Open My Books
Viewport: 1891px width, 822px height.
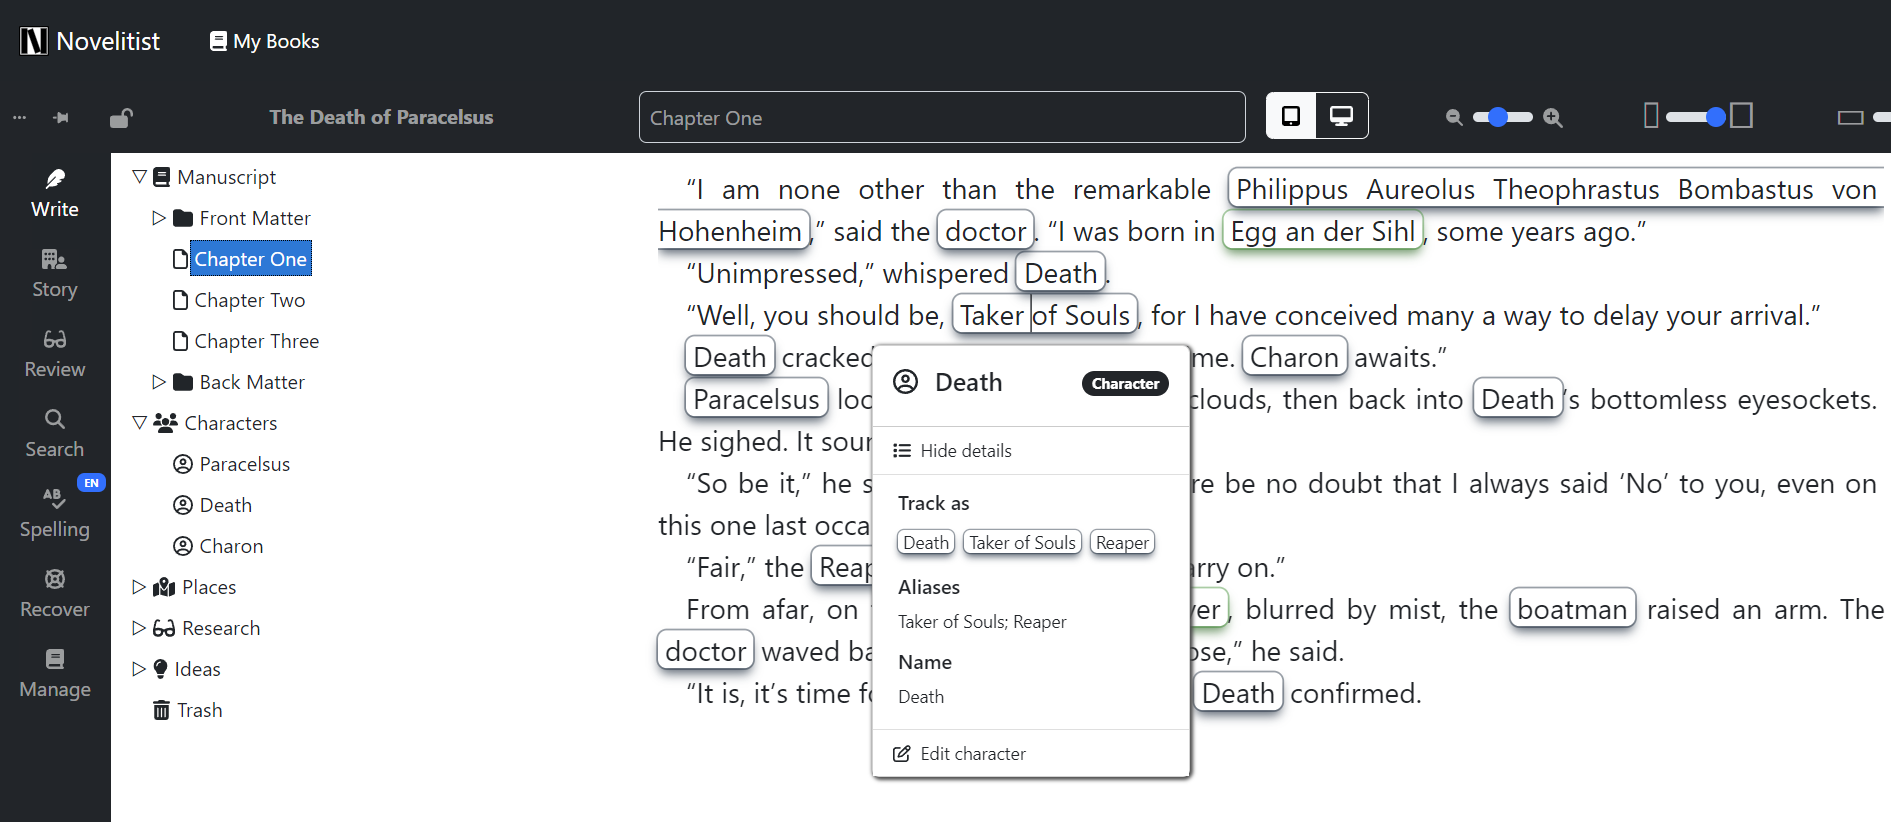coord(265,41)
